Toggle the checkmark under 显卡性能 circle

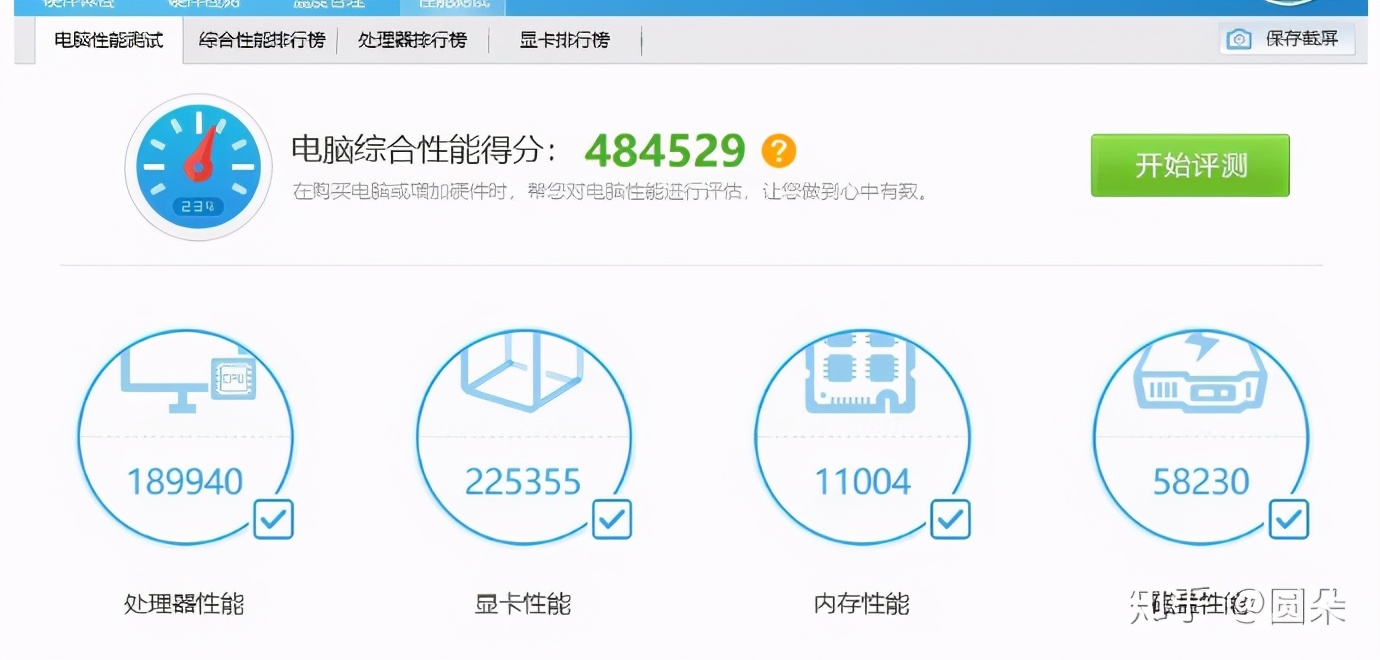(x=611, y=519)
